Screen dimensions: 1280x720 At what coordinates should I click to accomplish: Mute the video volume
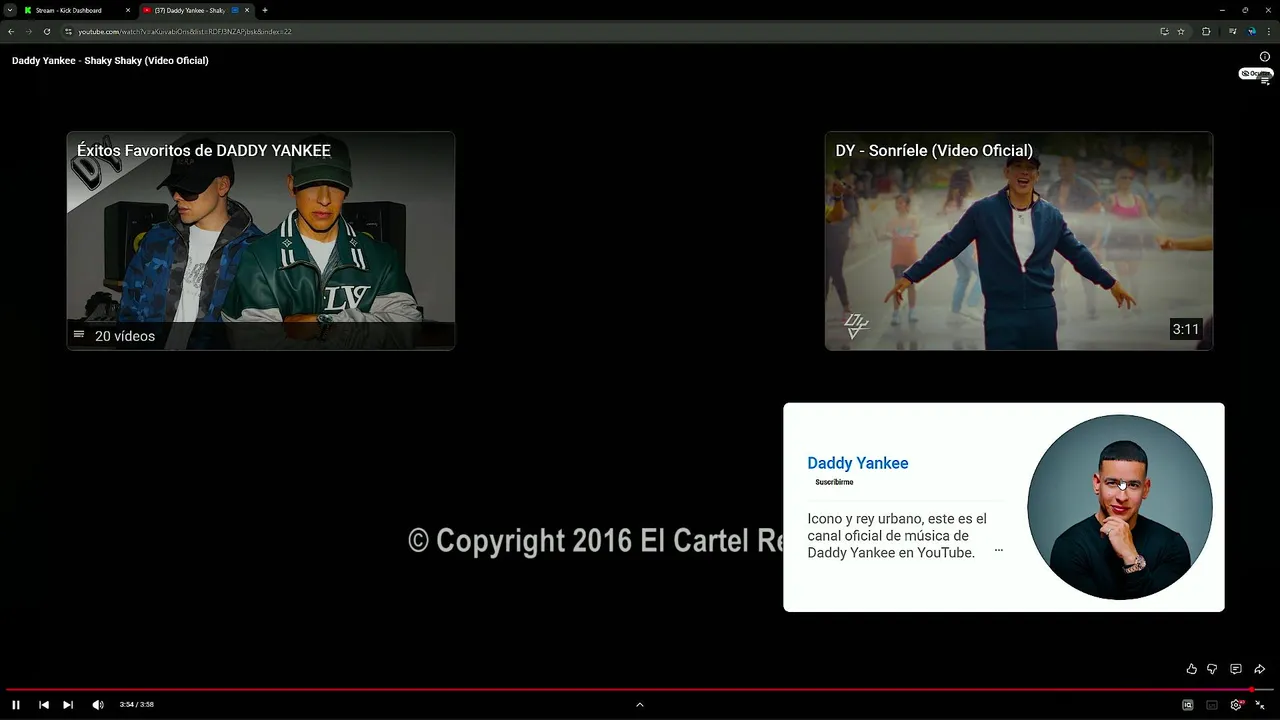(97, 705)
